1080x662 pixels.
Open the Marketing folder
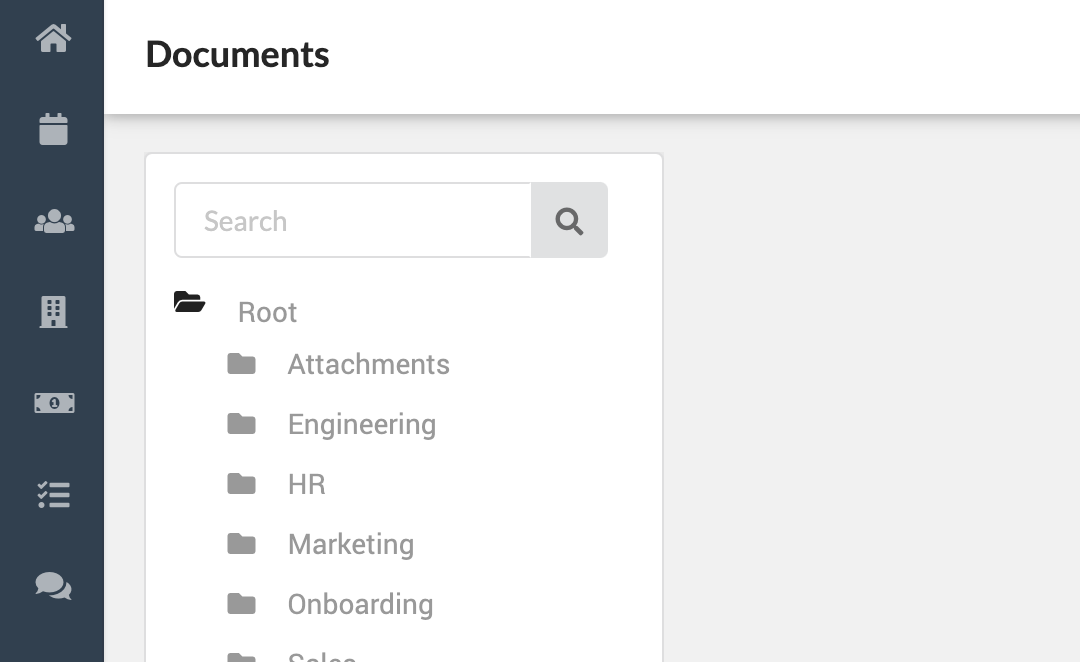[x=350, y=544]
